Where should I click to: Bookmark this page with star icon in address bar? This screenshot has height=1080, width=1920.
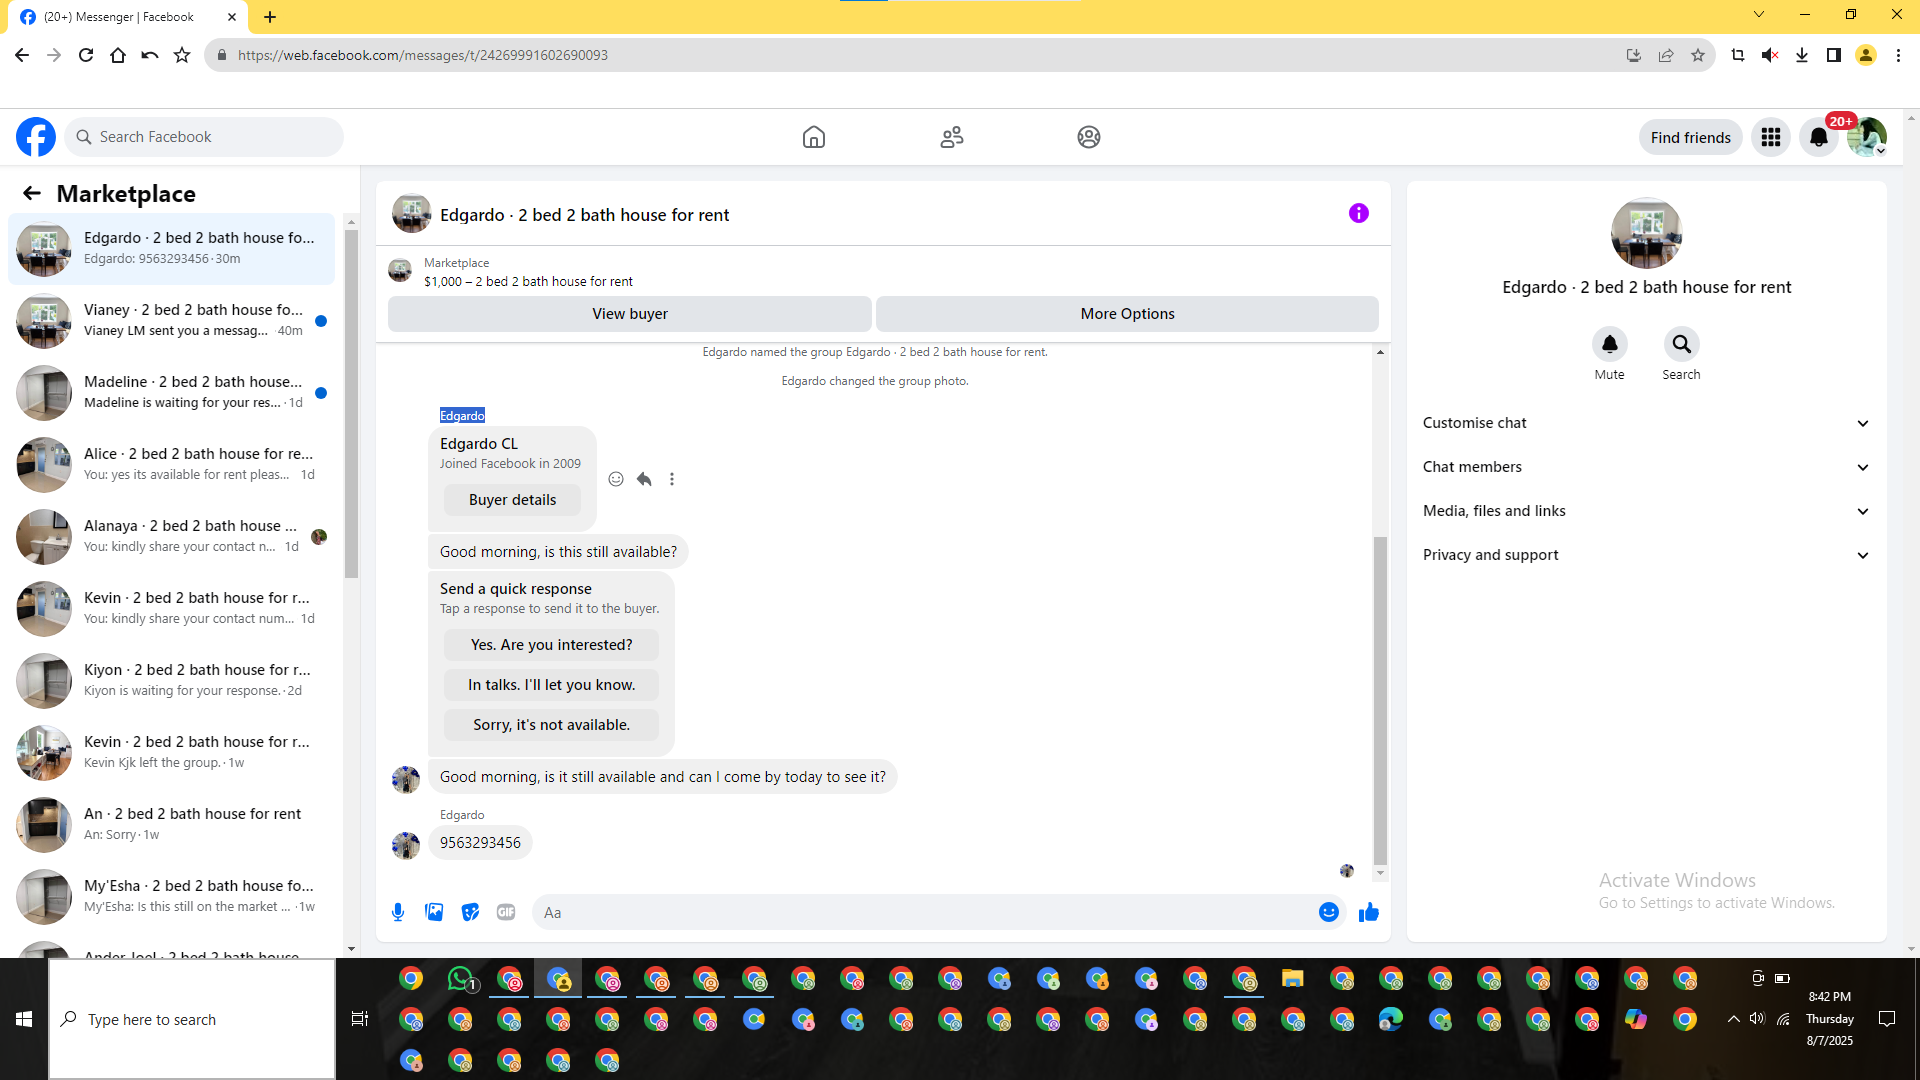click(1698, 55)
